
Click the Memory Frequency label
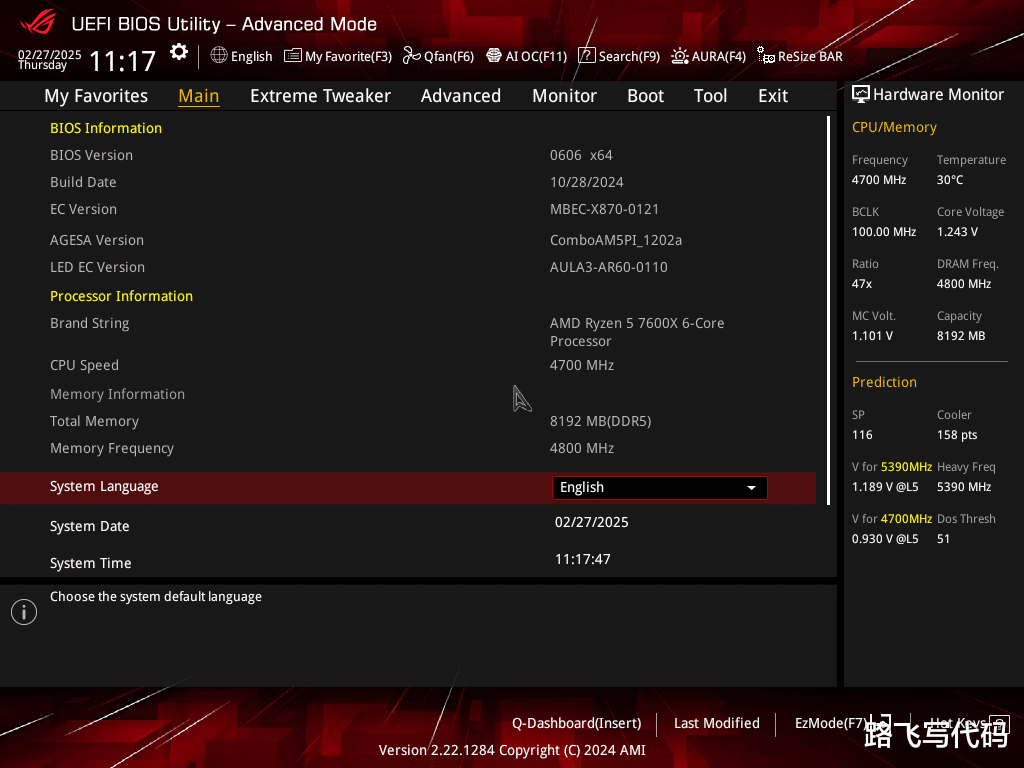pos(112,449)
